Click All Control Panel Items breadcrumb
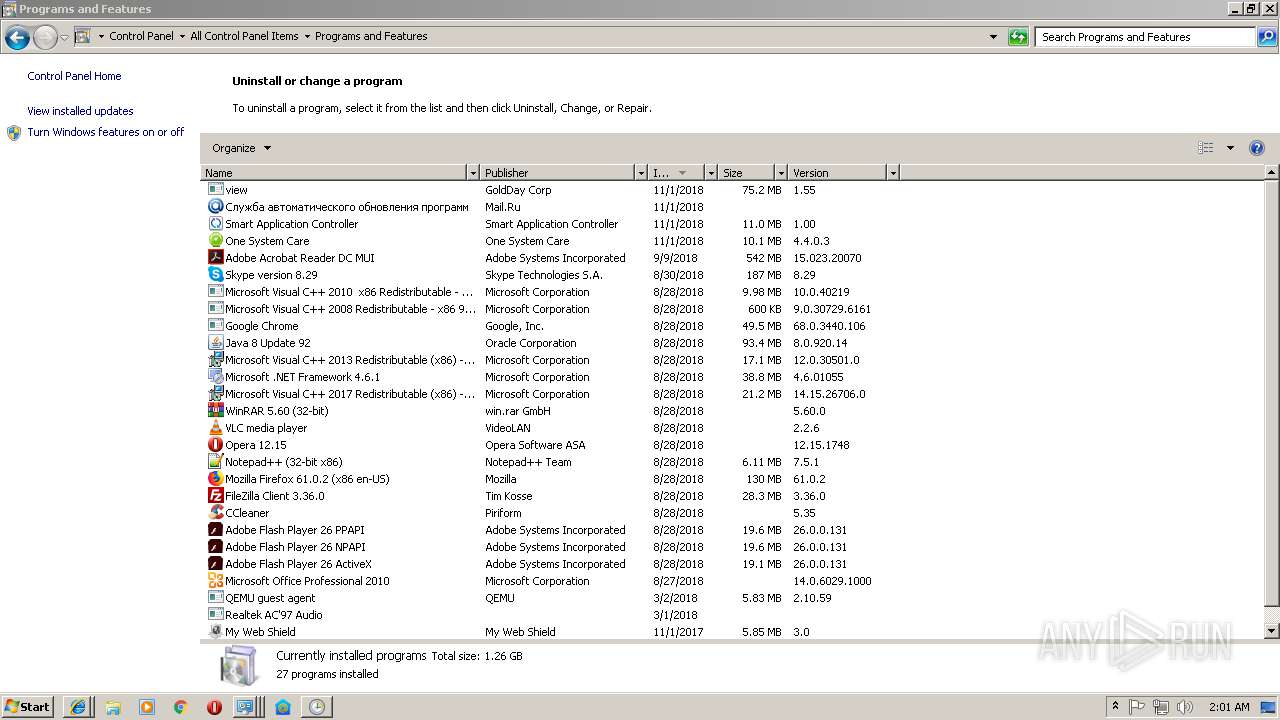 click(244, 36)
